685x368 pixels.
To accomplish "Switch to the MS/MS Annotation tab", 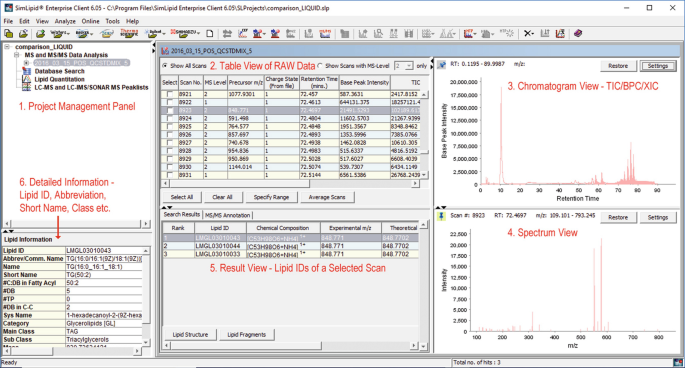I will 227,215.
